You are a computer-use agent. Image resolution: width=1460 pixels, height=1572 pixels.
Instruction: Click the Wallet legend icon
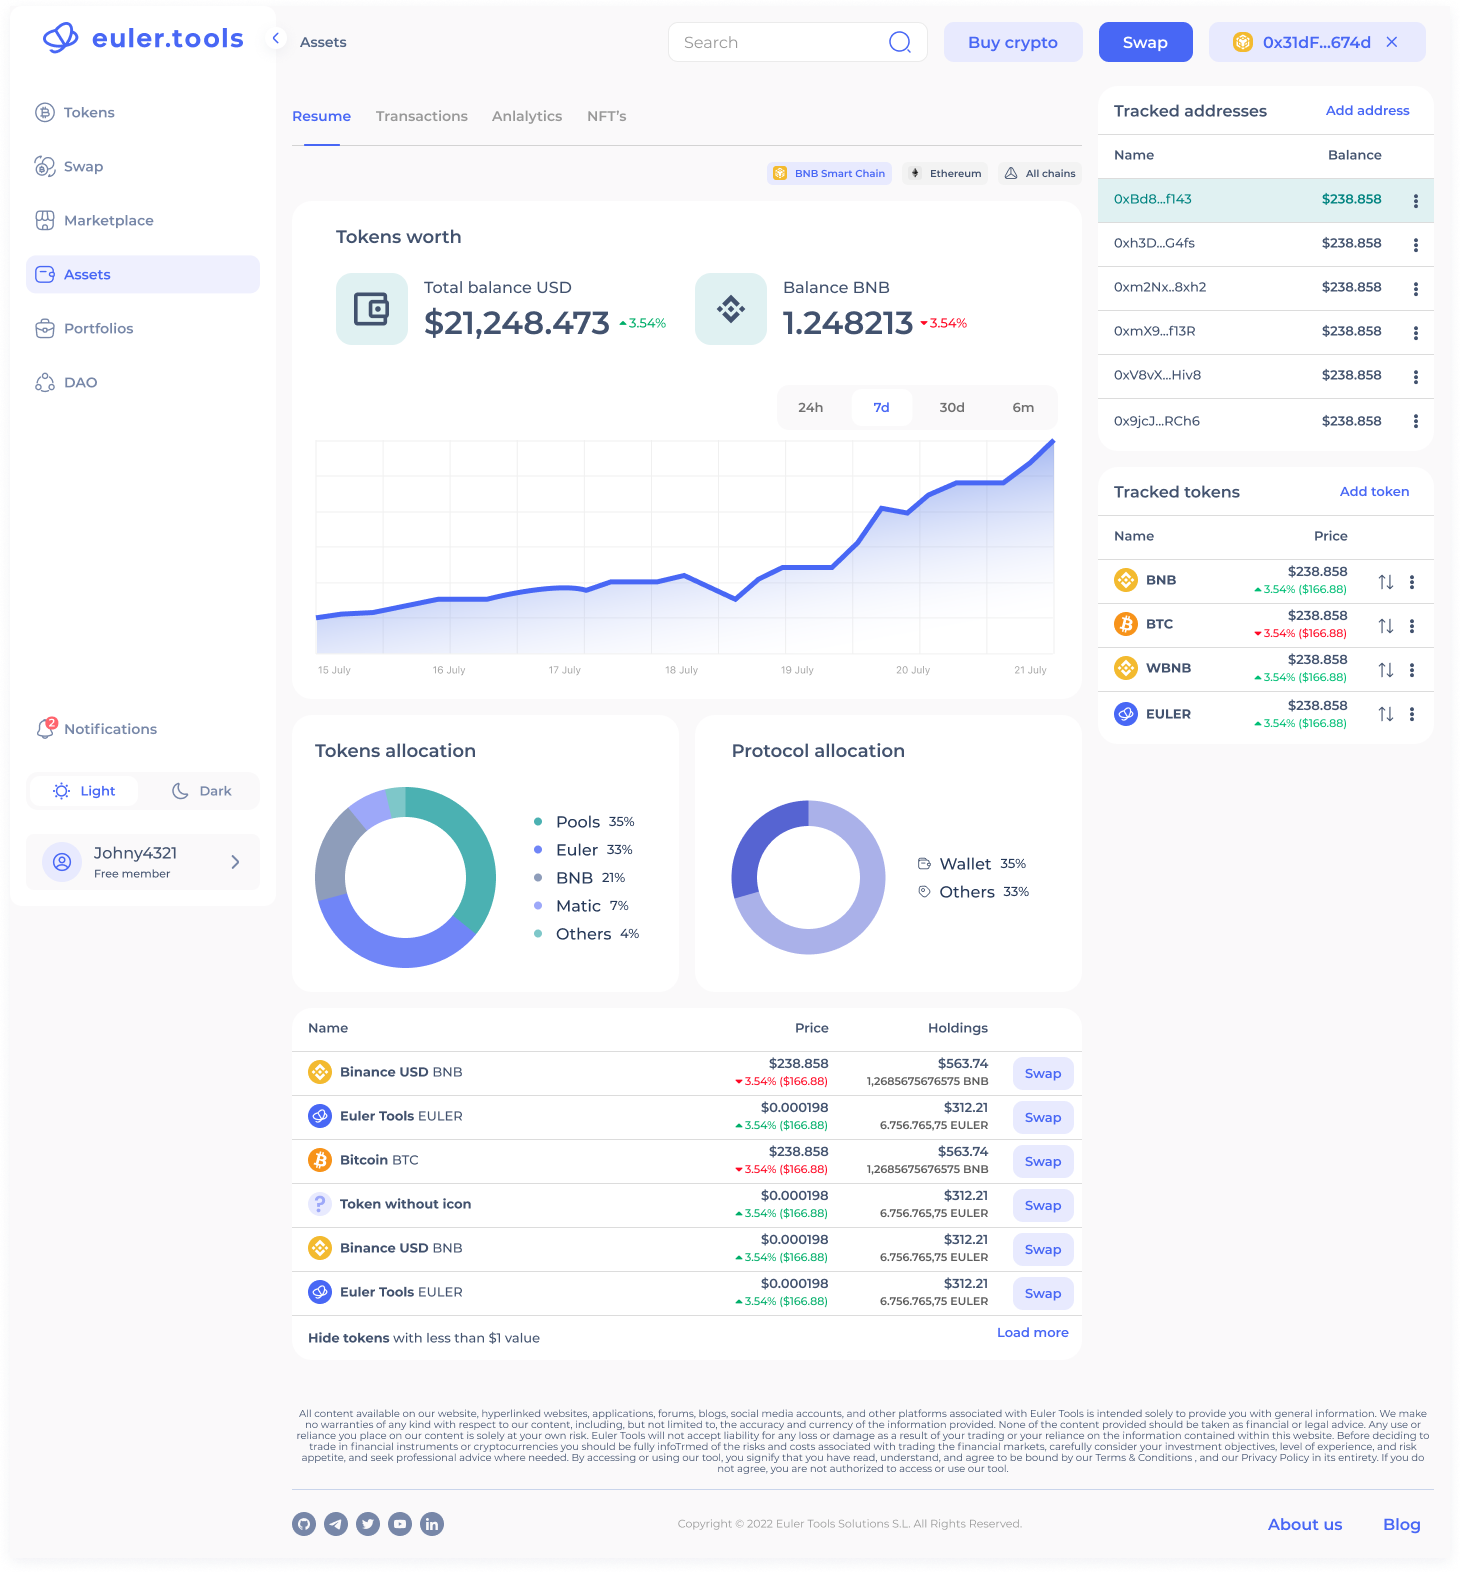[x=924, y=863]
